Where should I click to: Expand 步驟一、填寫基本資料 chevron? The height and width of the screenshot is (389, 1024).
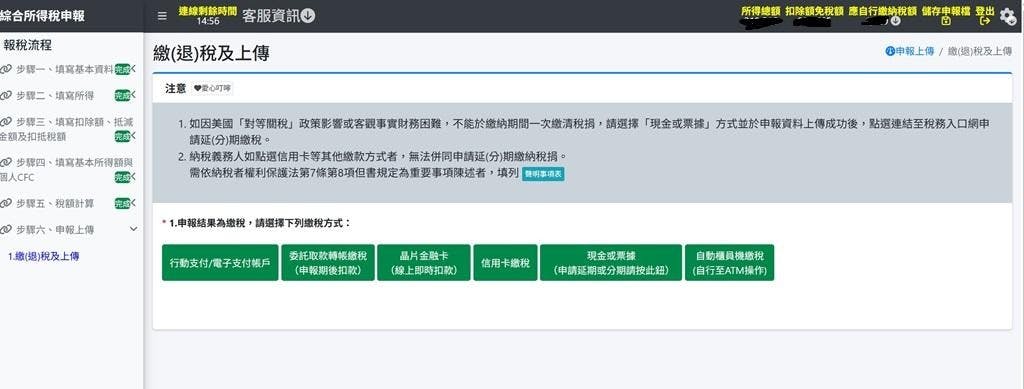point(133,69)
